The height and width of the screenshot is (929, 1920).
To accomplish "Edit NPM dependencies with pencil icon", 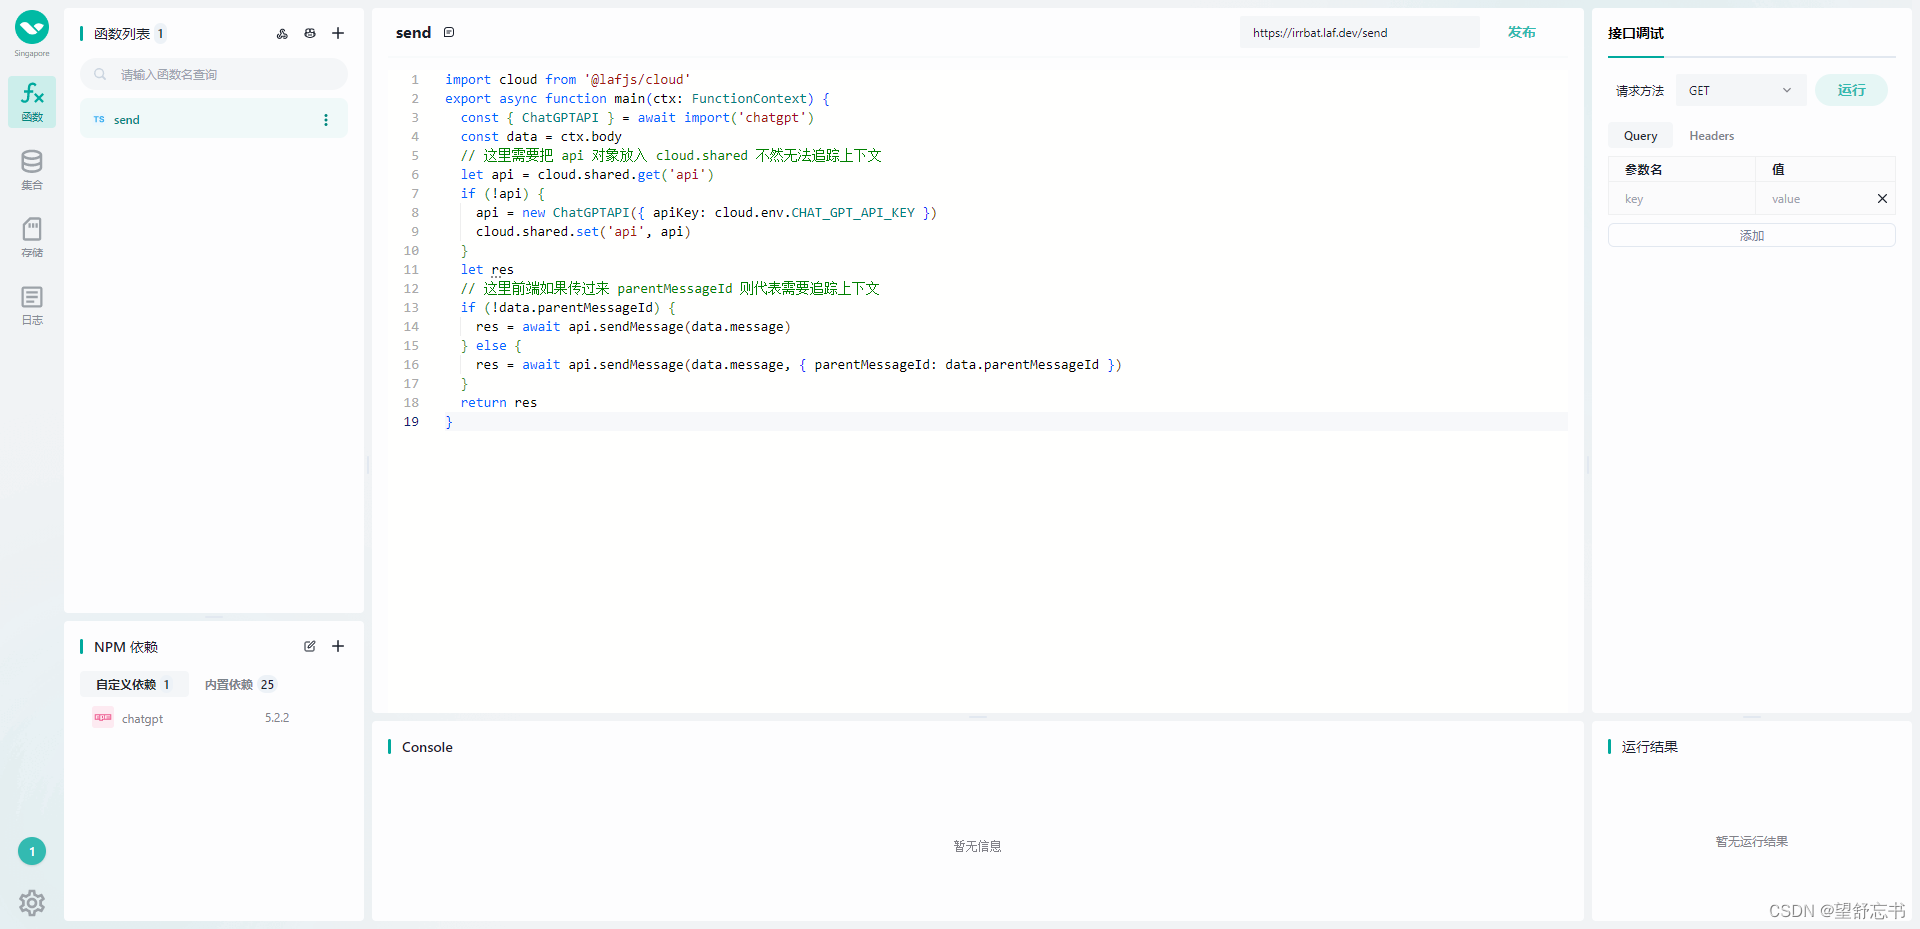I will (310, 646).
